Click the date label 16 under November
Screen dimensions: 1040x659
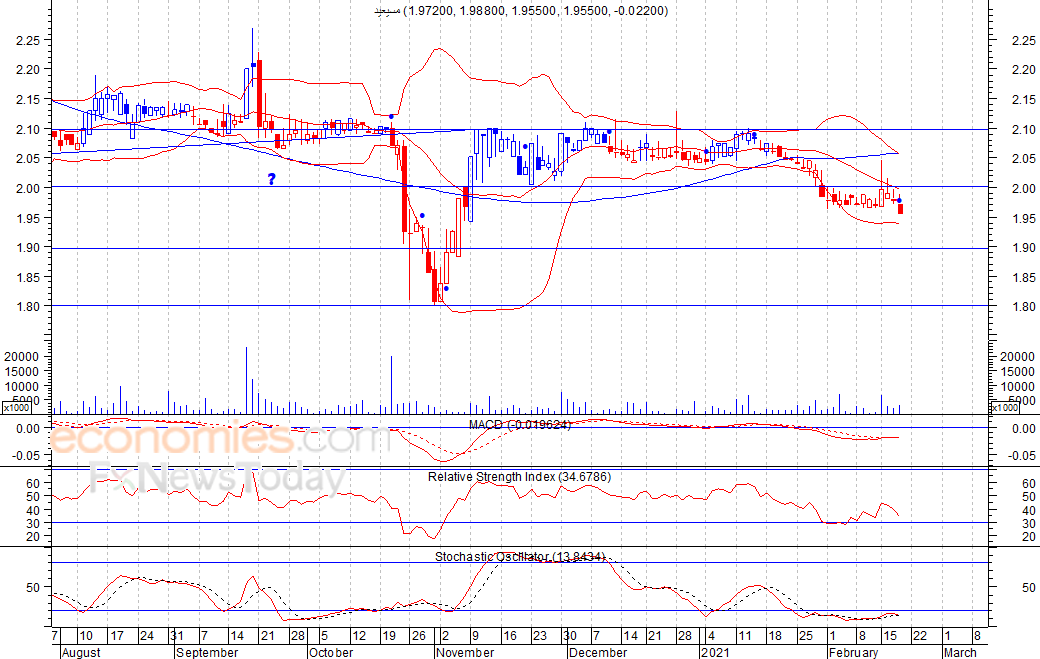click(x=509, y=636)
